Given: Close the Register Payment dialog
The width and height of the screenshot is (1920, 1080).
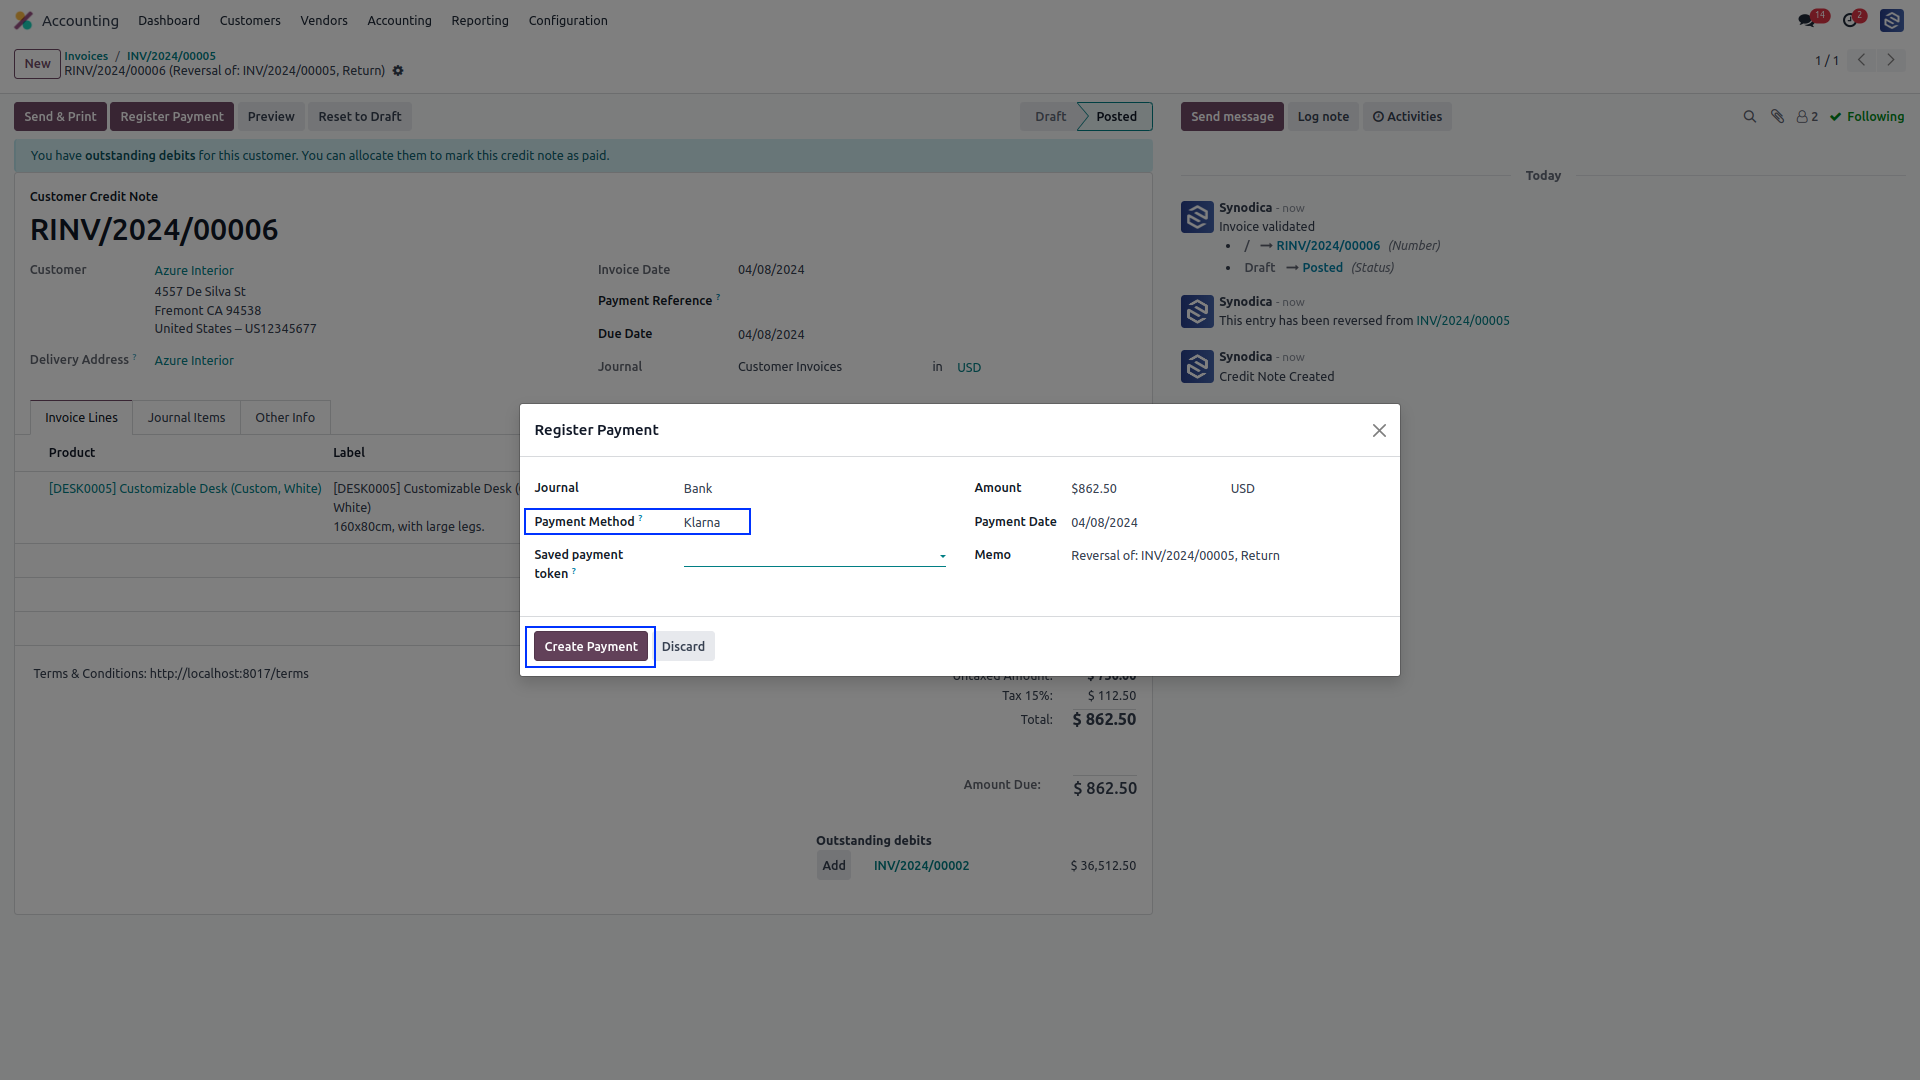Looking at the screenshot, I should [1379, 430].
